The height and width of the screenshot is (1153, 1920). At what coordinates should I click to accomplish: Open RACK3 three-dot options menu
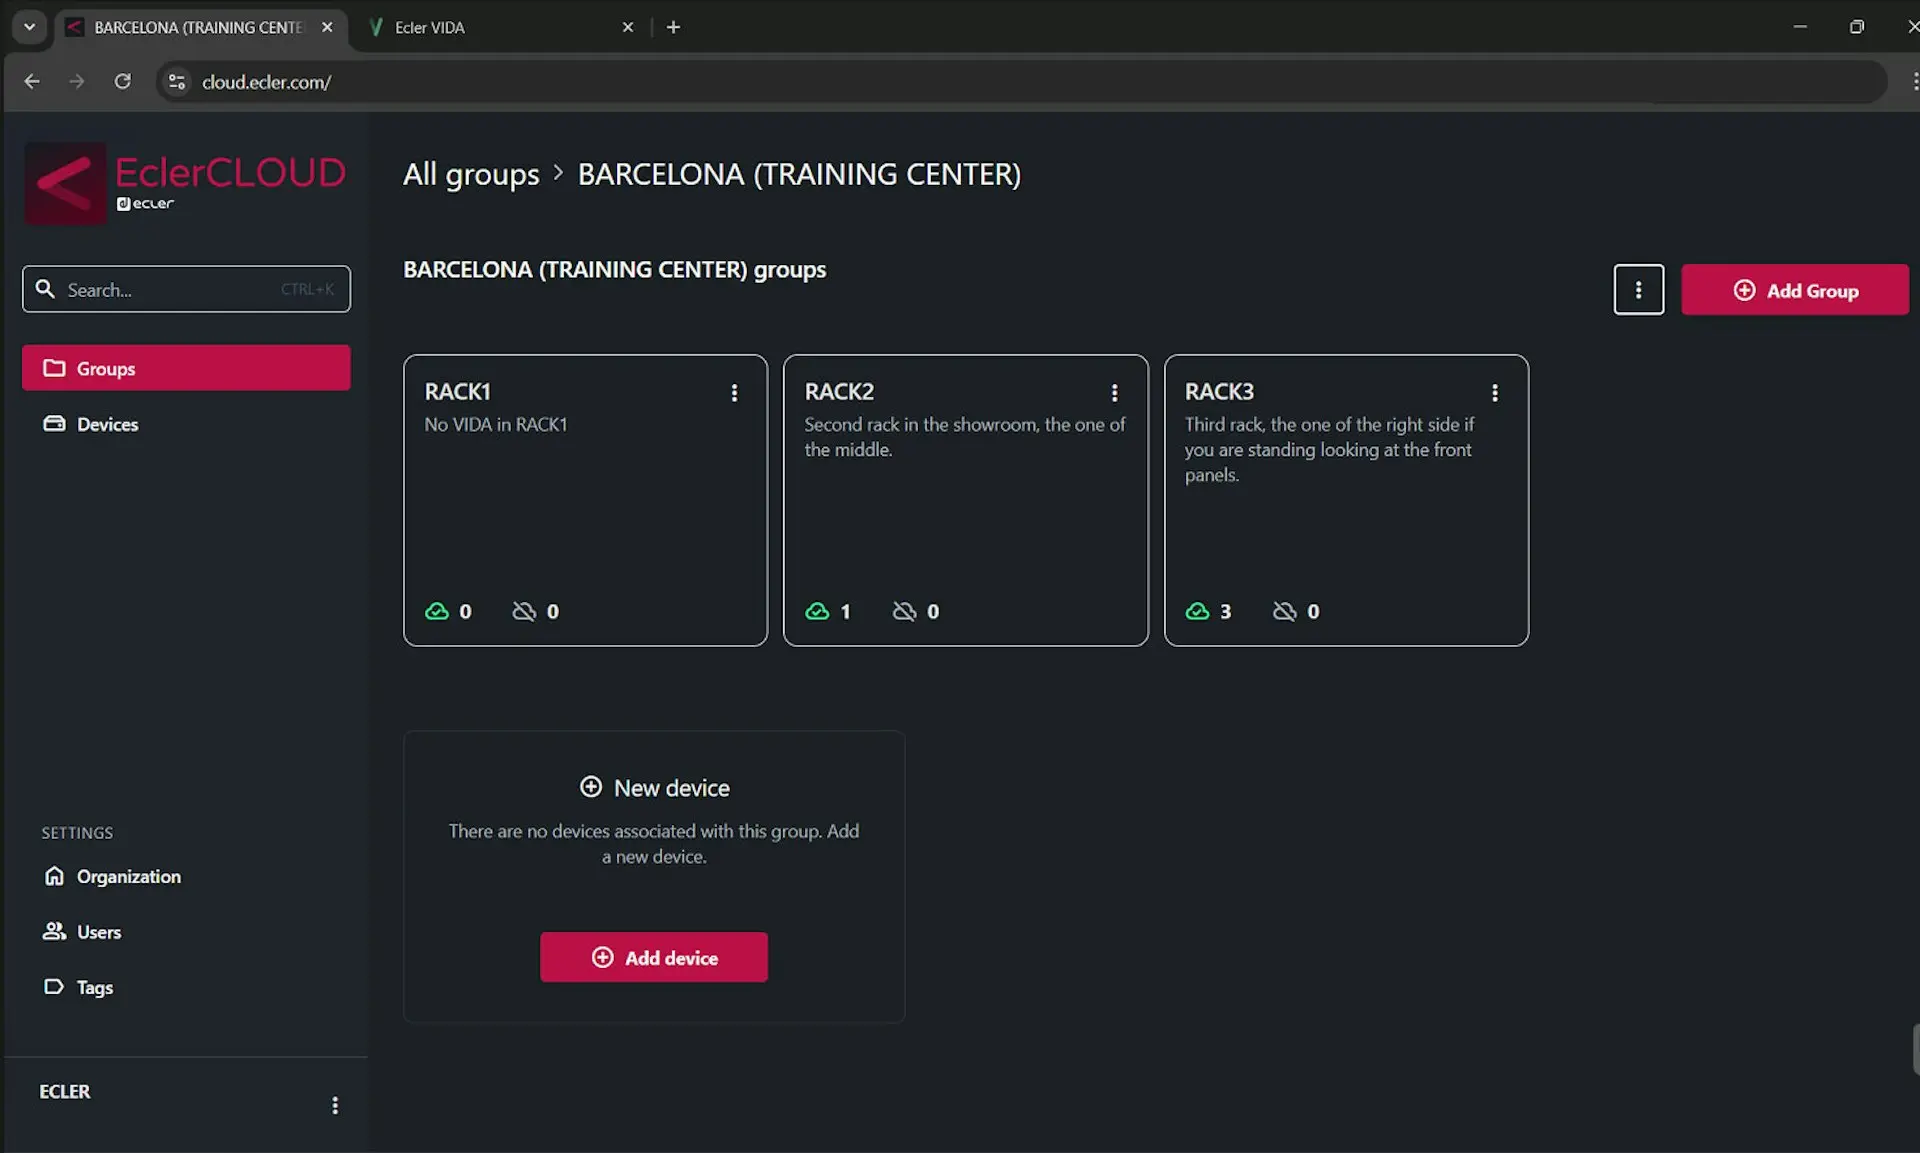click(1494, 393)
